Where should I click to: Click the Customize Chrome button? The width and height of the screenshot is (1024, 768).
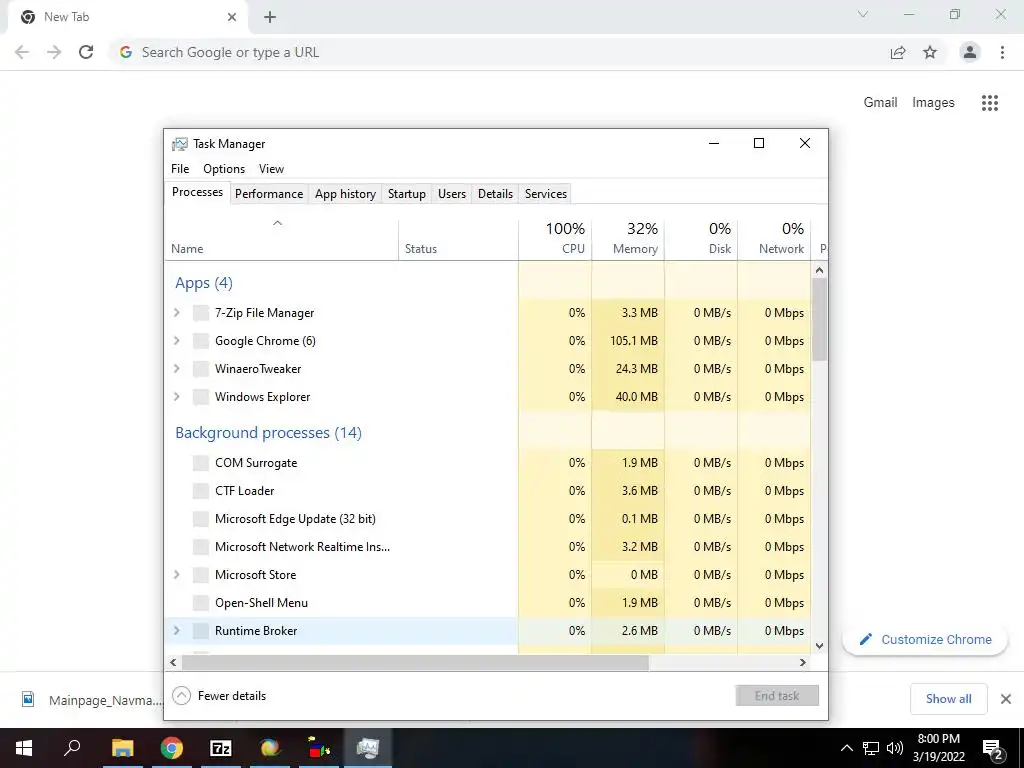925,640
